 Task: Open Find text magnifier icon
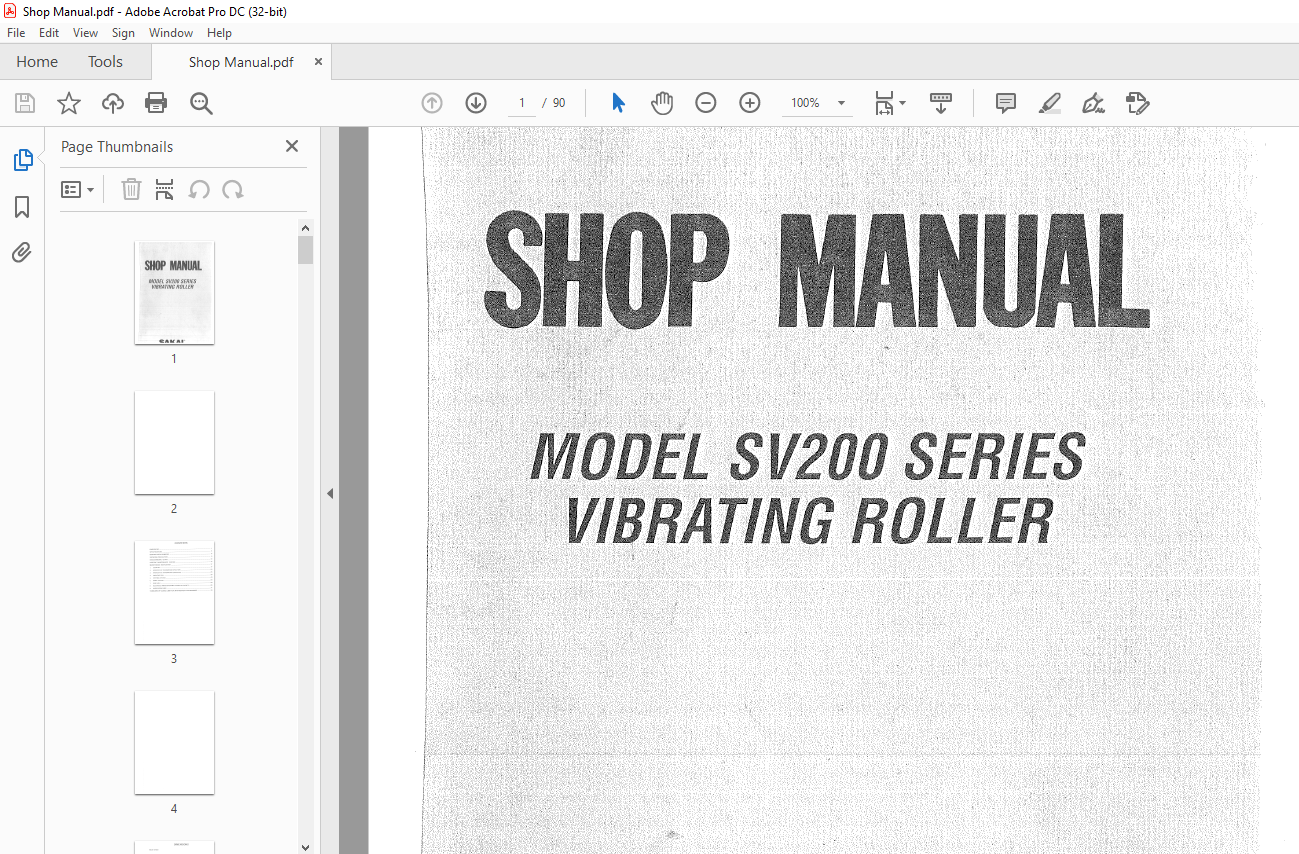(x=201, y=103)
